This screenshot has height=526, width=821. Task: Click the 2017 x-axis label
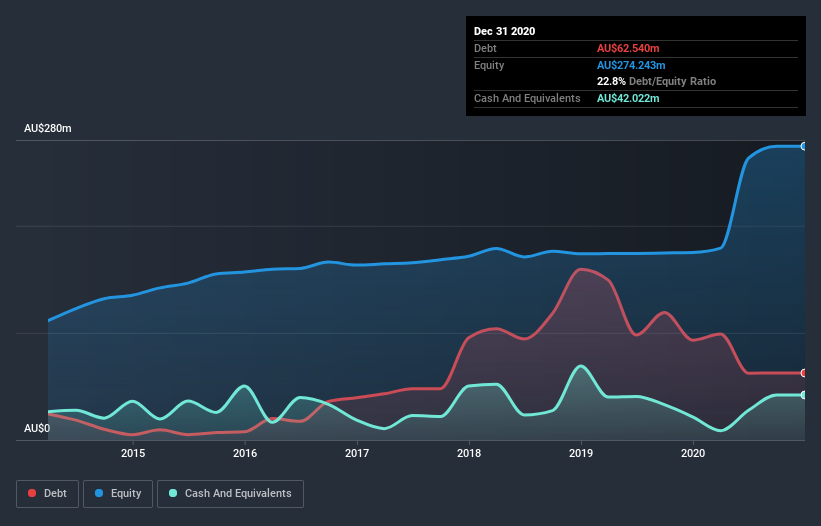coord(357,453)
